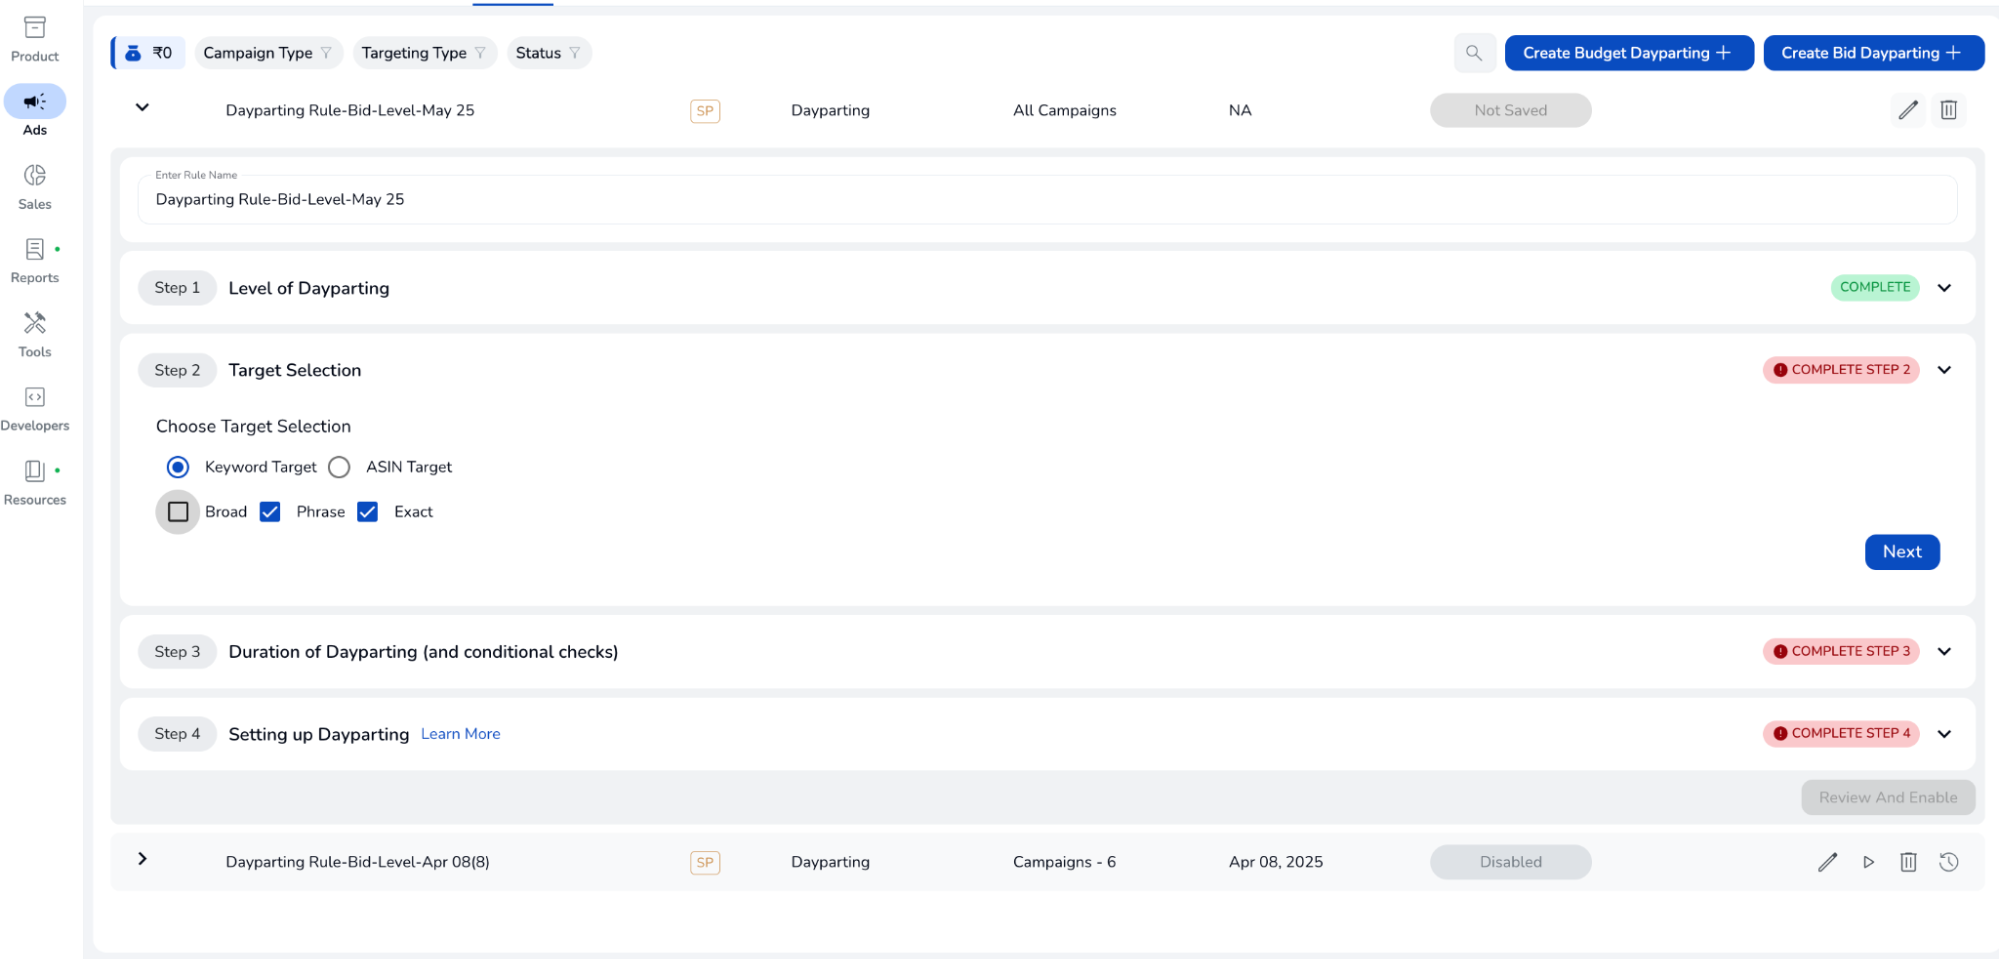
Task: Edit the May 25 dayparting rule pencil
Action: click(1908, 110)
